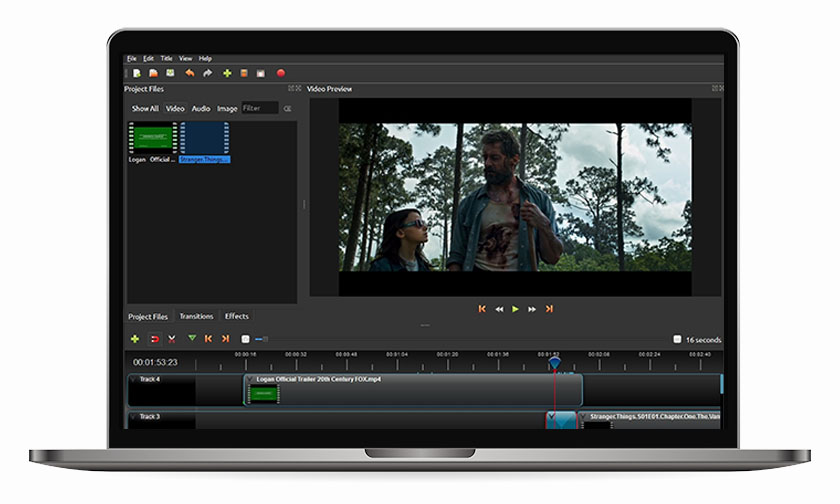Click into the Filter text field
Screen dimensions: 840x504
[x=260, y=108]
